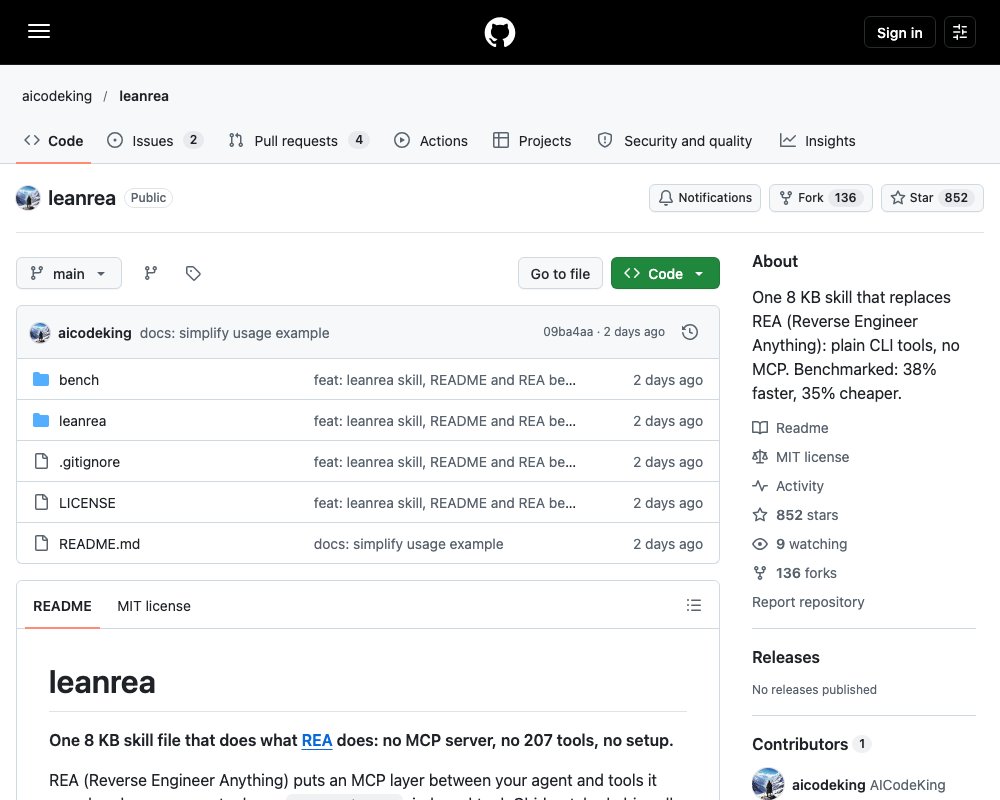Expand the main branch dropdown
The width and height of the screenshot is (1000, 800).
pos(69,274)
